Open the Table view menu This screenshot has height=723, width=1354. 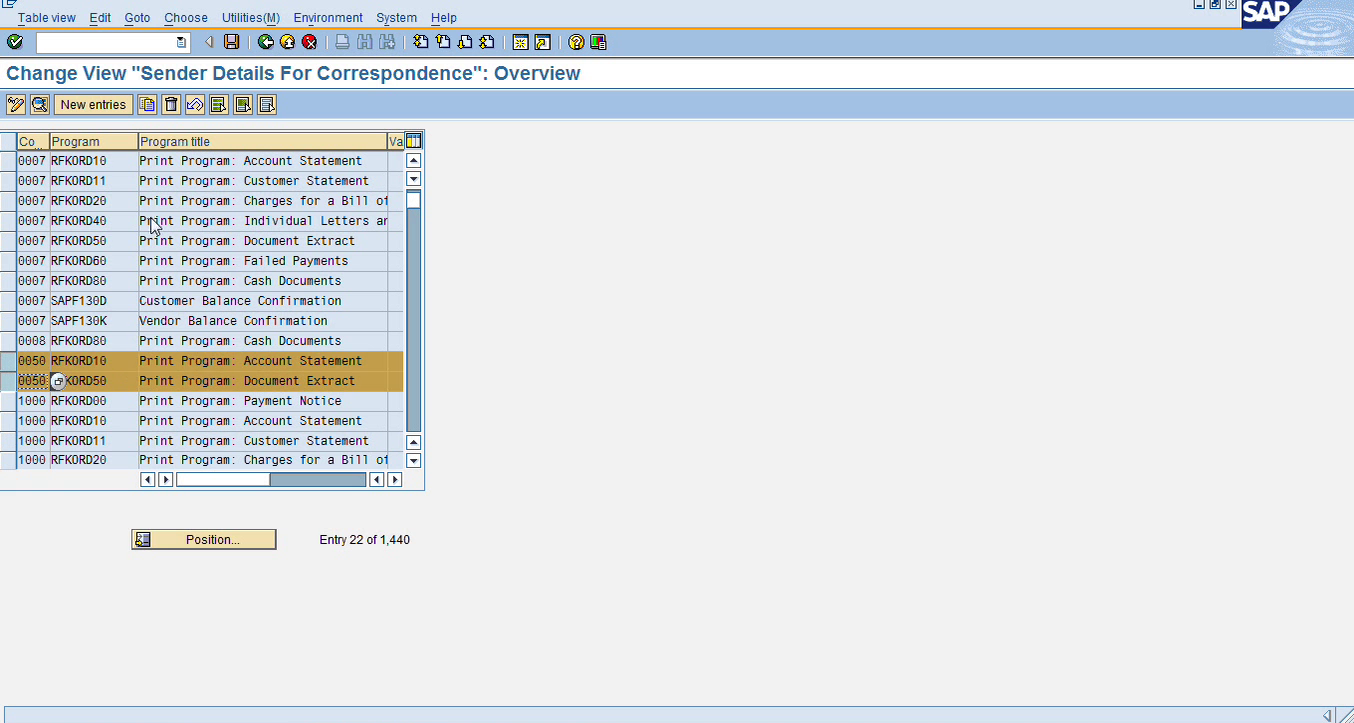tap(46, 18)
